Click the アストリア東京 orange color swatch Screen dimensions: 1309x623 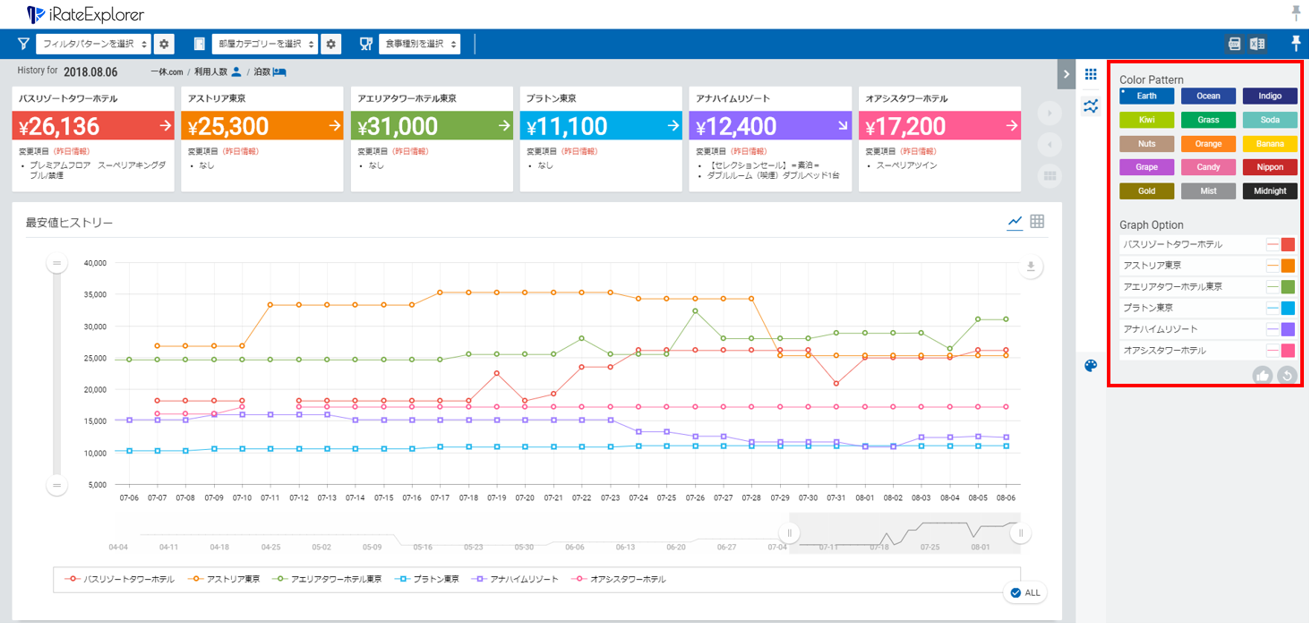[x=1287, y=266]
